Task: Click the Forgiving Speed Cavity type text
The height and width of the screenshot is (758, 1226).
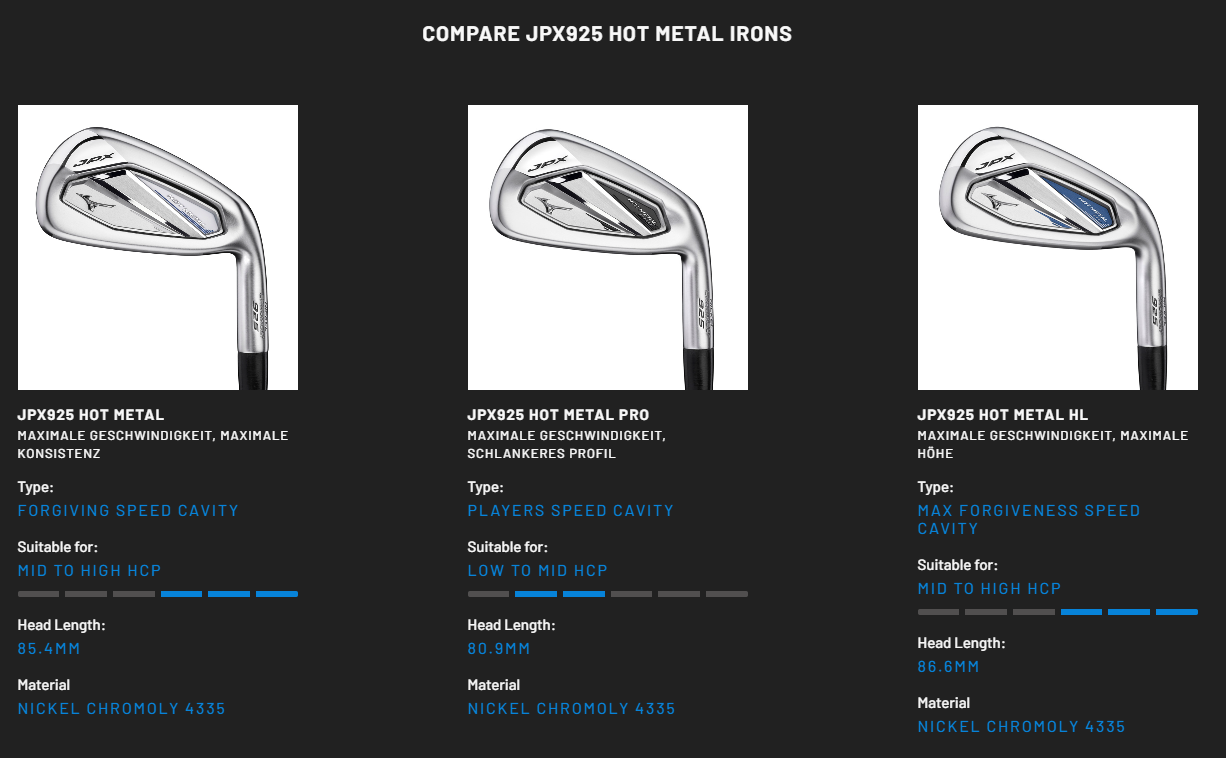Action: pos(128,511)
